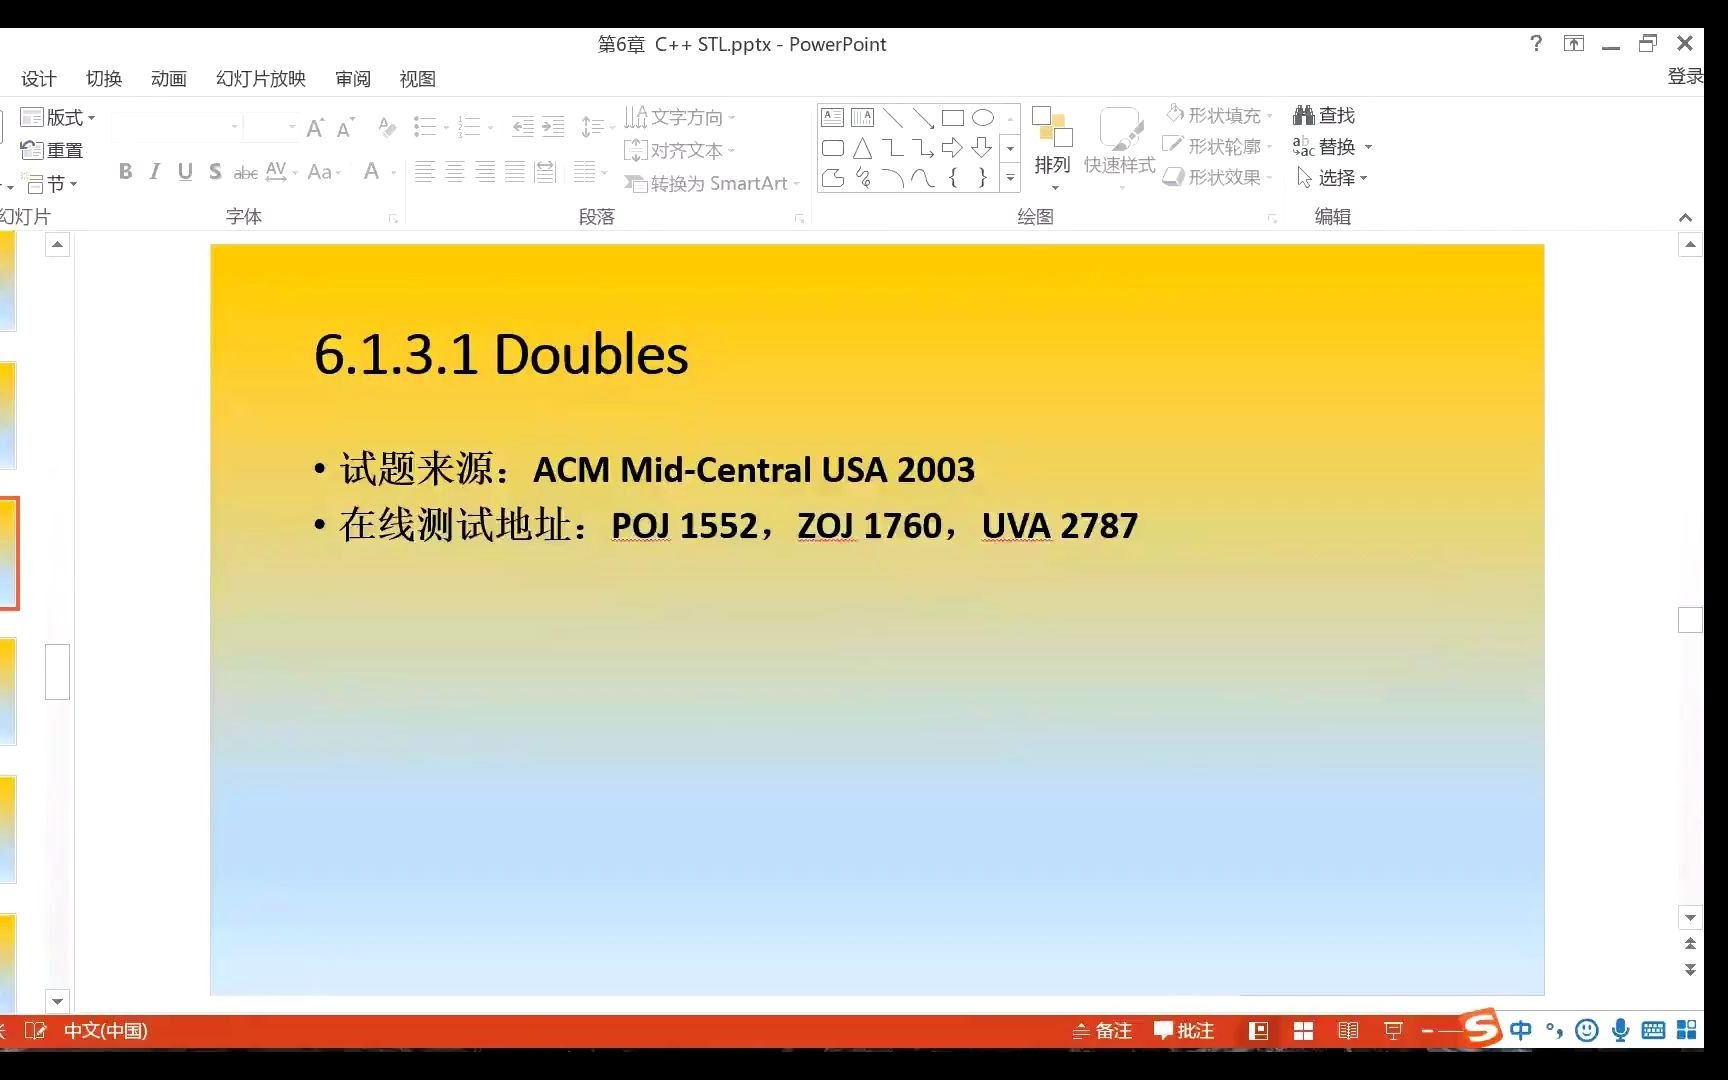Open character spacing (AV) dropdown

coord(281,172)
